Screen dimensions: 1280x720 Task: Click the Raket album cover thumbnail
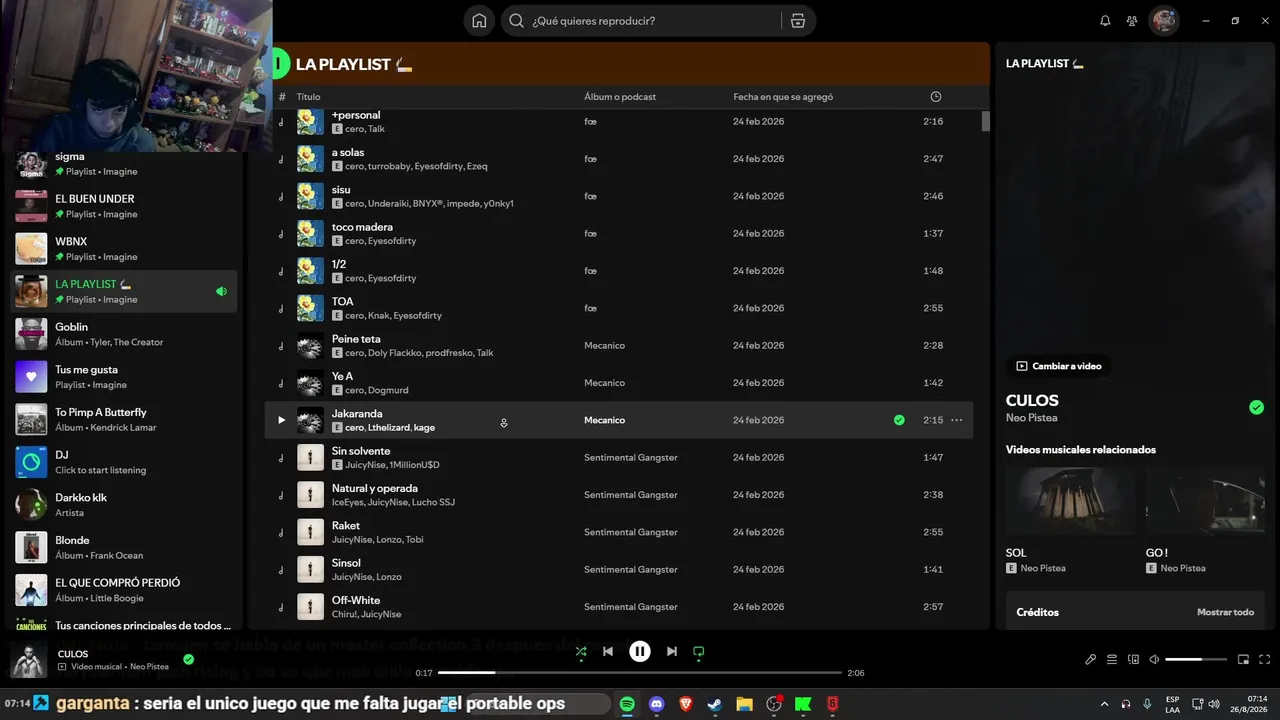pyautogui.click(x=310, y=532)
